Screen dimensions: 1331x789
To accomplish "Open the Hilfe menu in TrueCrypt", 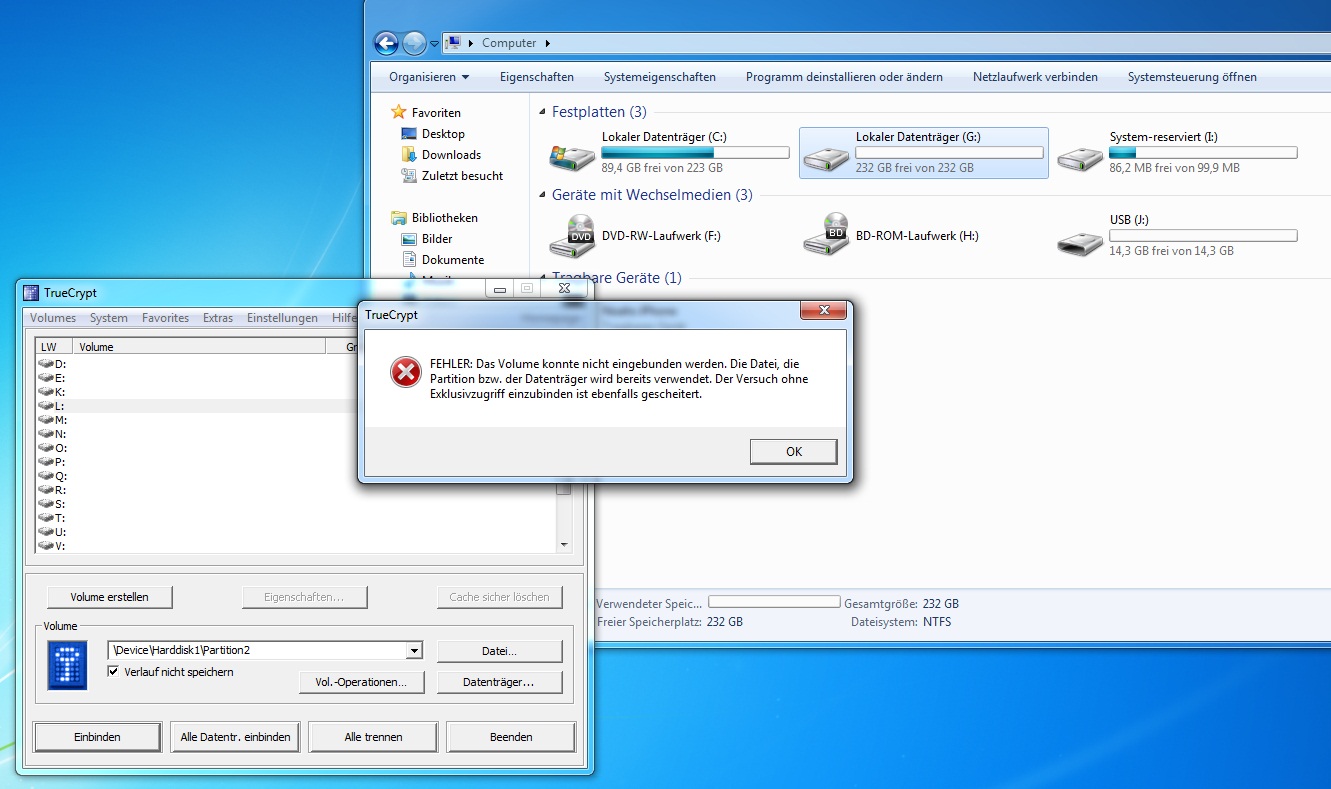I will point(343,318).
